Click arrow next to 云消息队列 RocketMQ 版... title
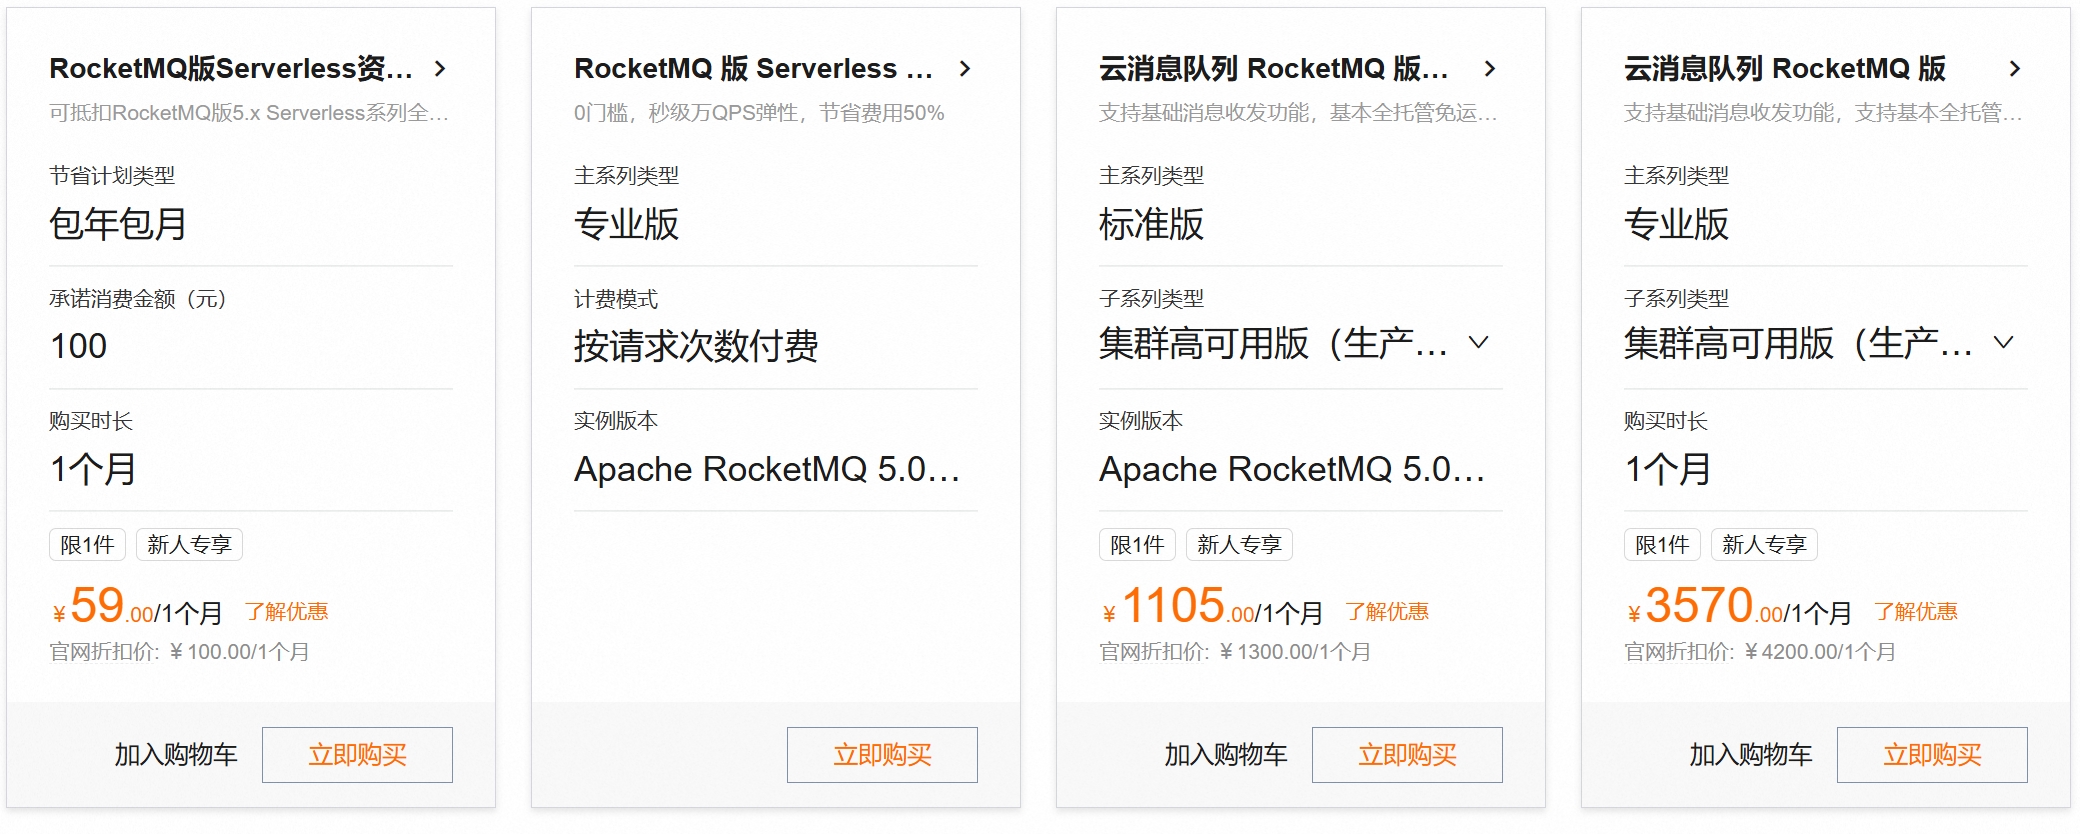The width and height of the screenshot is (2080, 834). [1490, 69]
